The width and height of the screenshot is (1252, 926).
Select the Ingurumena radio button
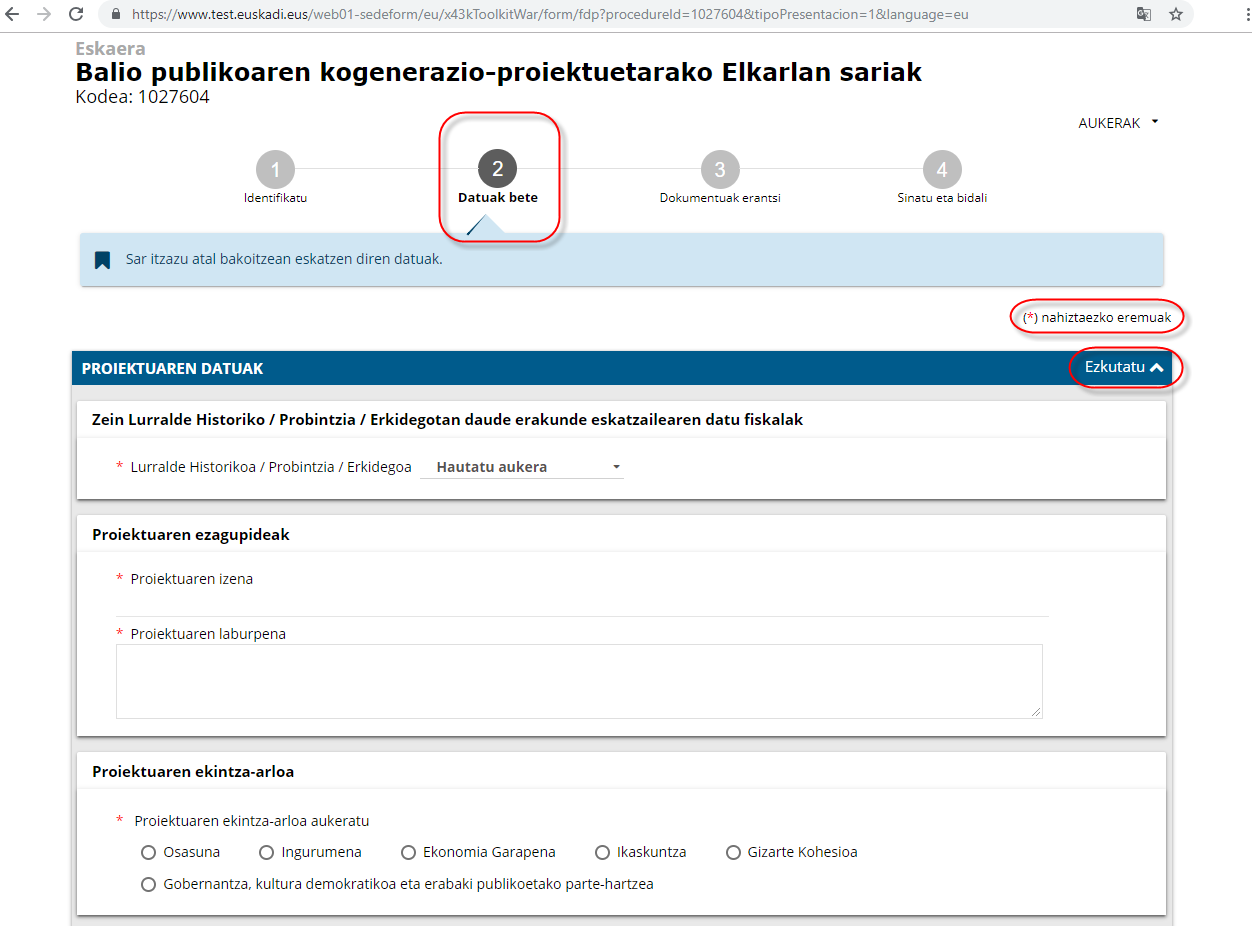click(x=266, y=853)
